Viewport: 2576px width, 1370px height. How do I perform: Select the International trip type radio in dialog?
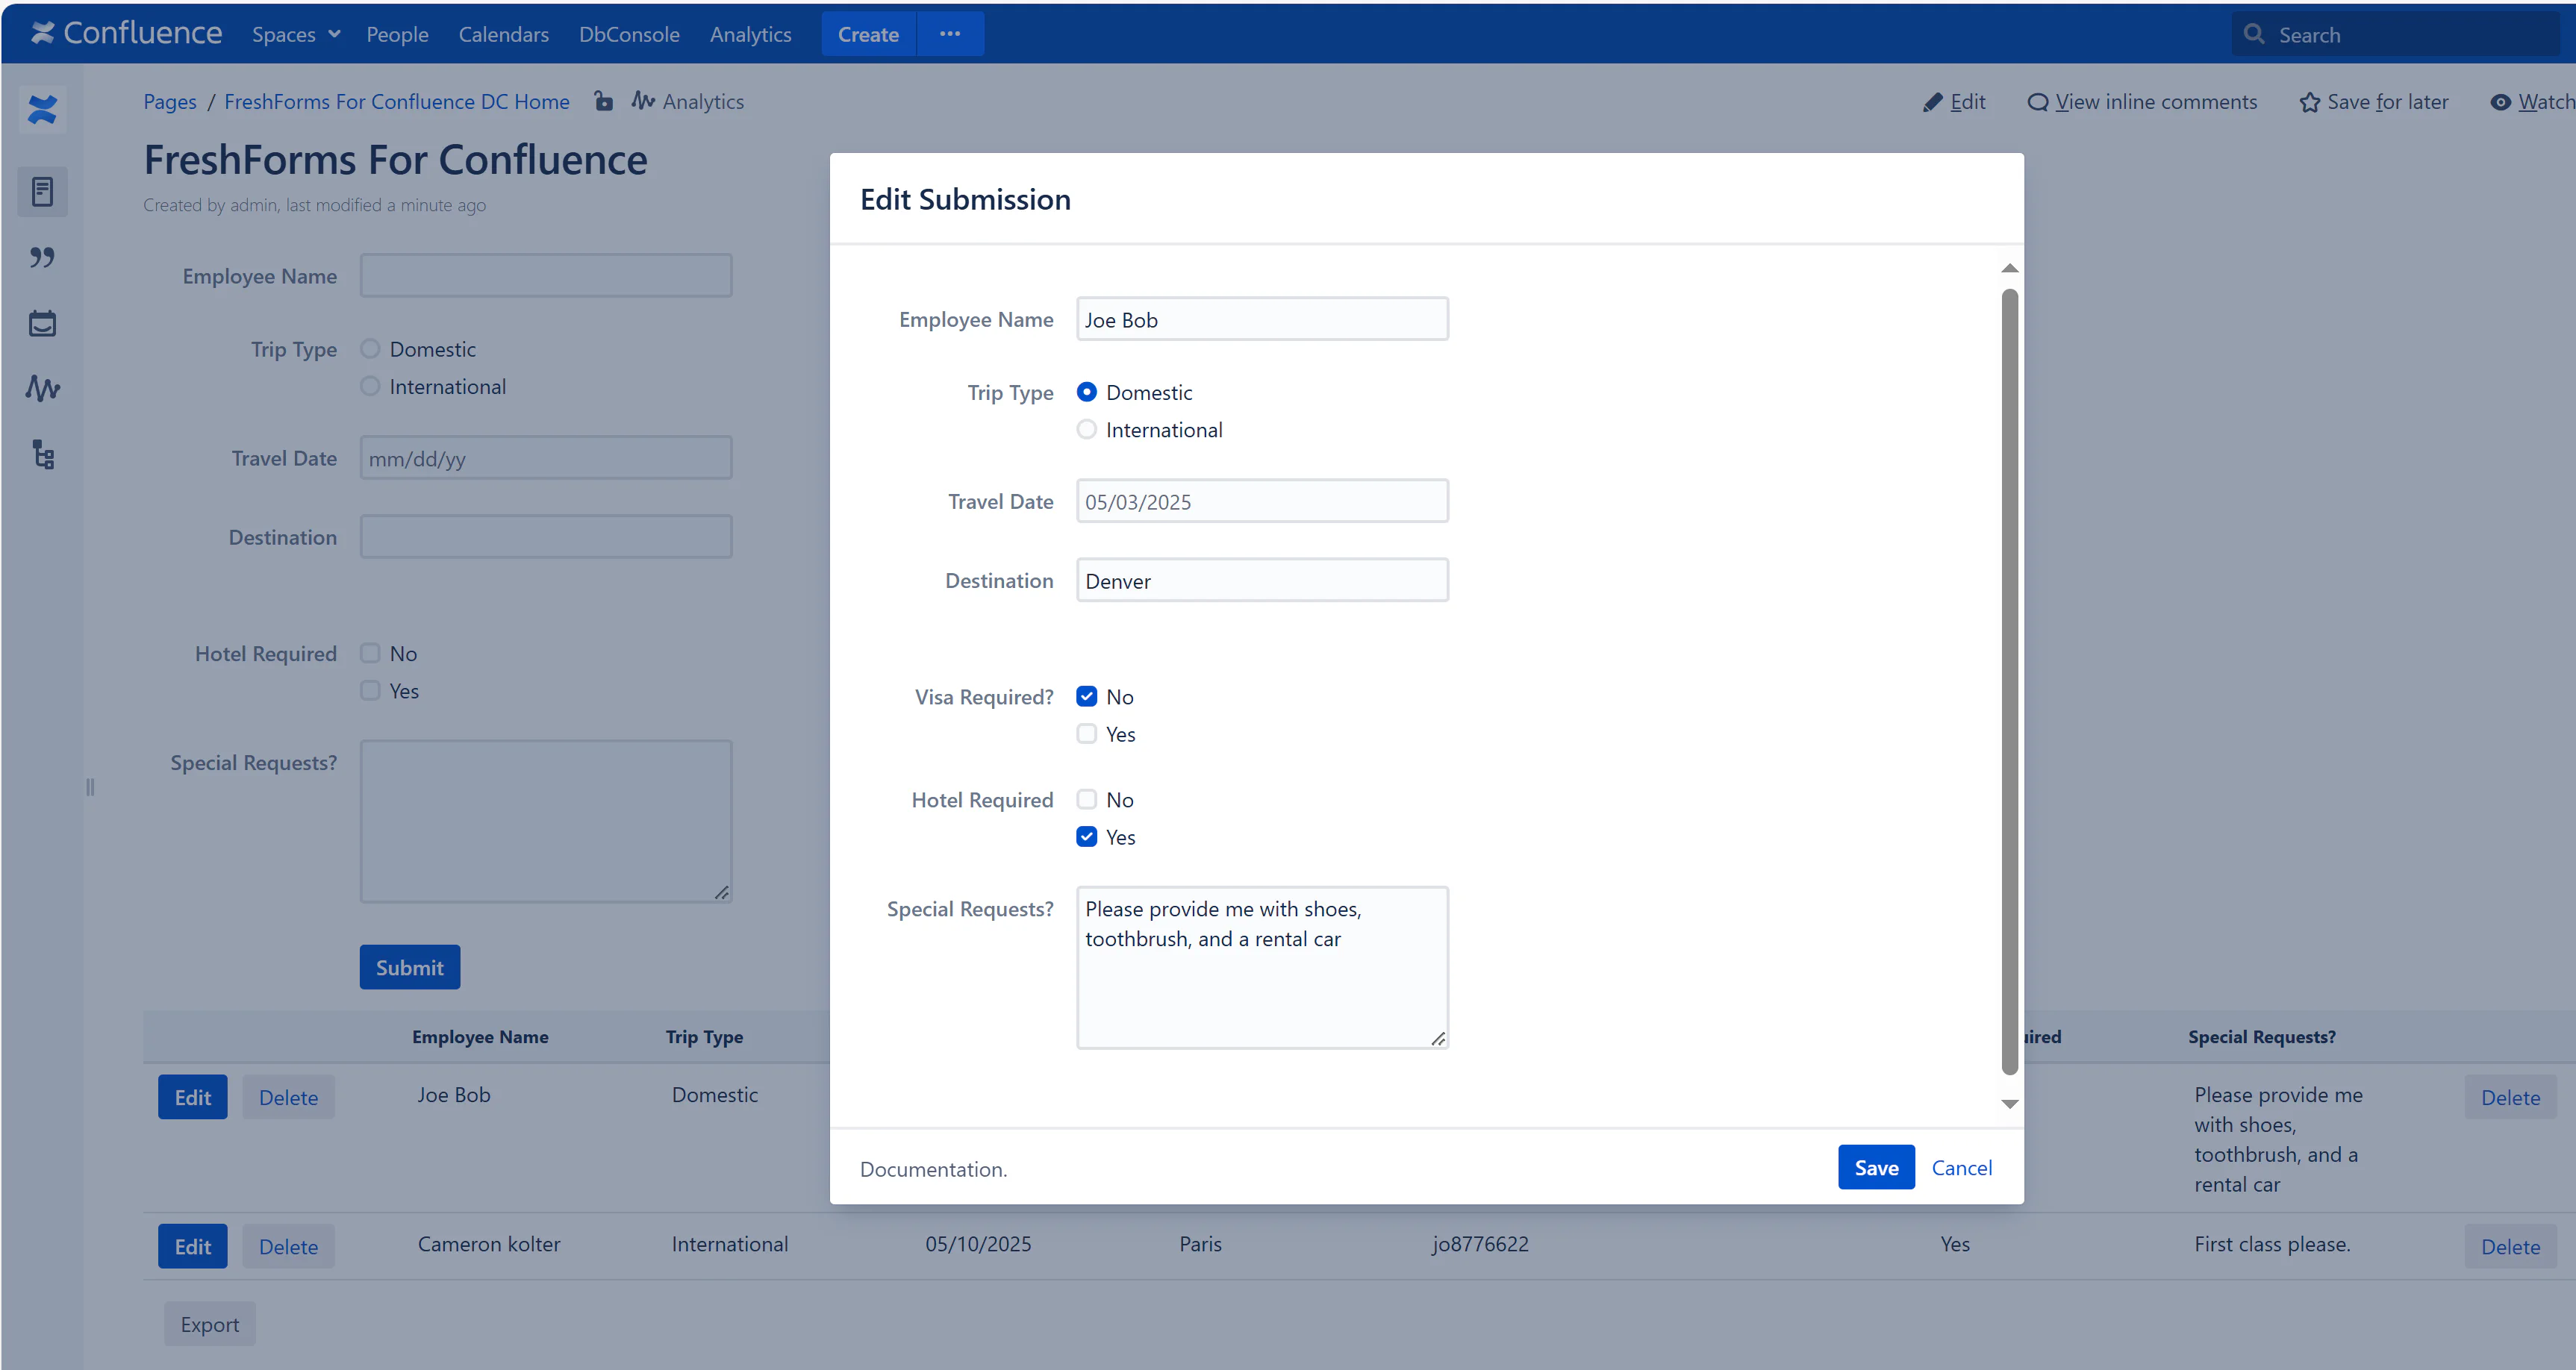click(1086, 430)
